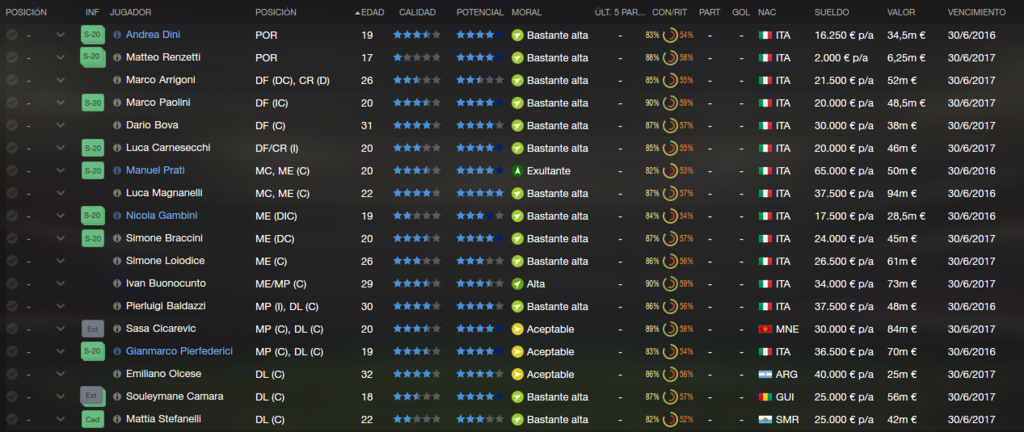Viewport: 1024px width, 432px height.
Task: Click the condition circle for Ivan Buonocunto
Action: [669, 284]
